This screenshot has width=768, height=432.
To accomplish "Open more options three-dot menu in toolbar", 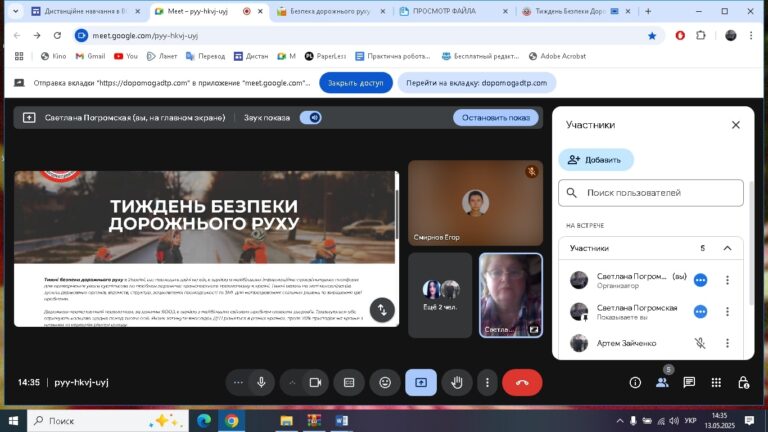I will [x=487, y=383].
